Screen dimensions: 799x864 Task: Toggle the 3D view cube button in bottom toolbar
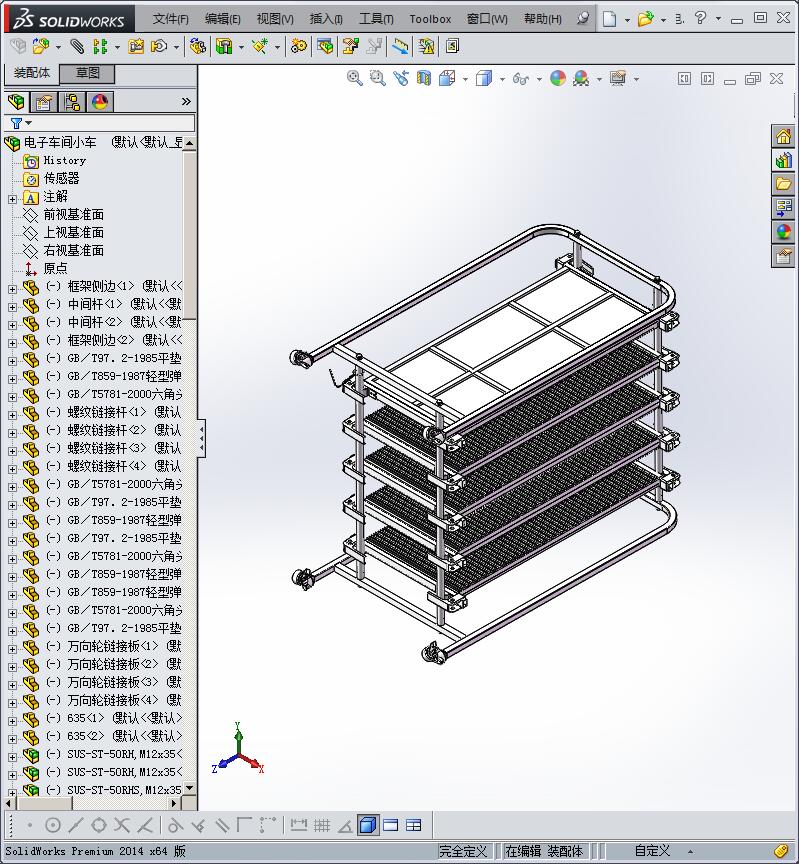point(368,825)
